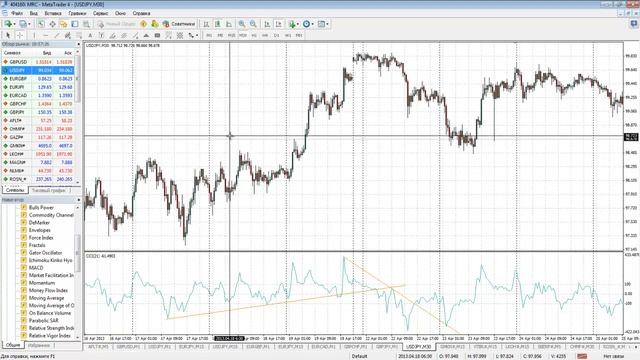Switch chart to bar chart mode

206,24
